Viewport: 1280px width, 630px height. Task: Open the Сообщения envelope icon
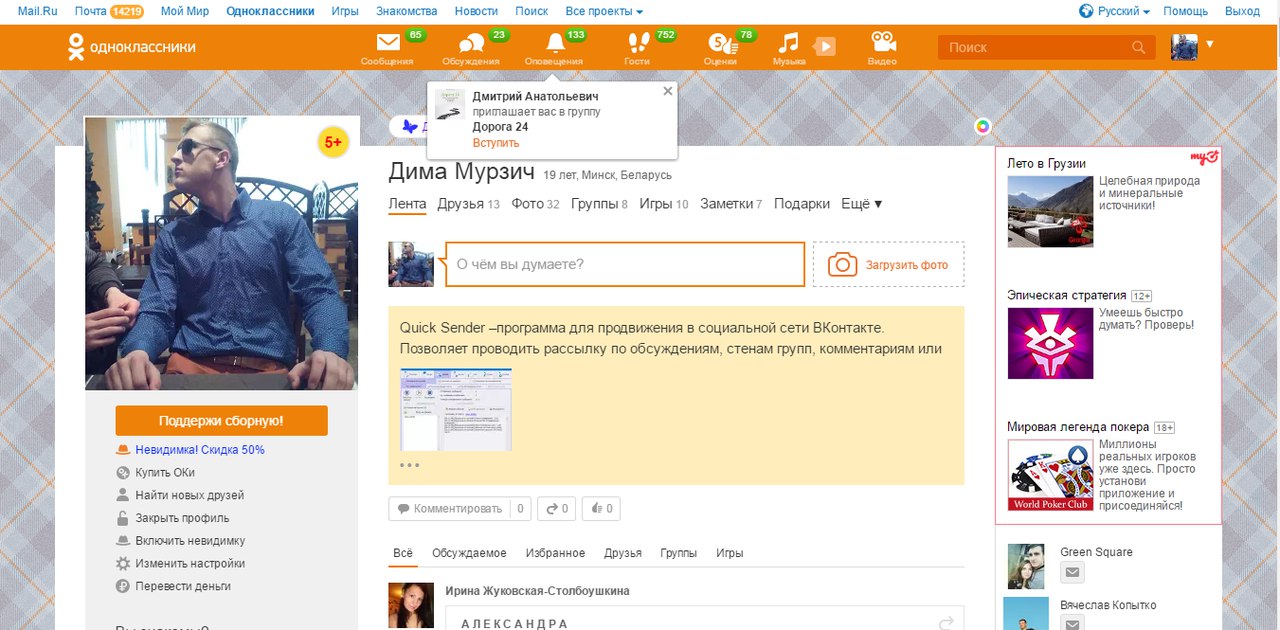click(x=387, y=44)
